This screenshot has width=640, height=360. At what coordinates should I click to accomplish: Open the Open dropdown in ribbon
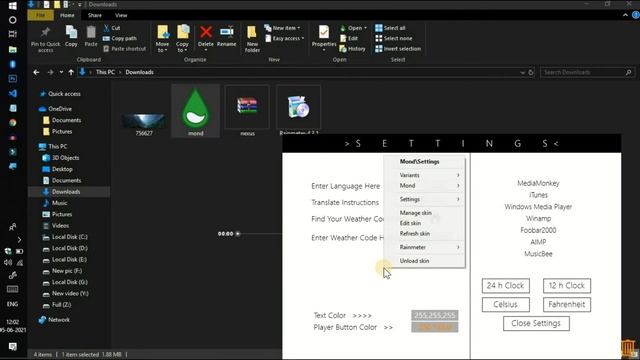353,28
